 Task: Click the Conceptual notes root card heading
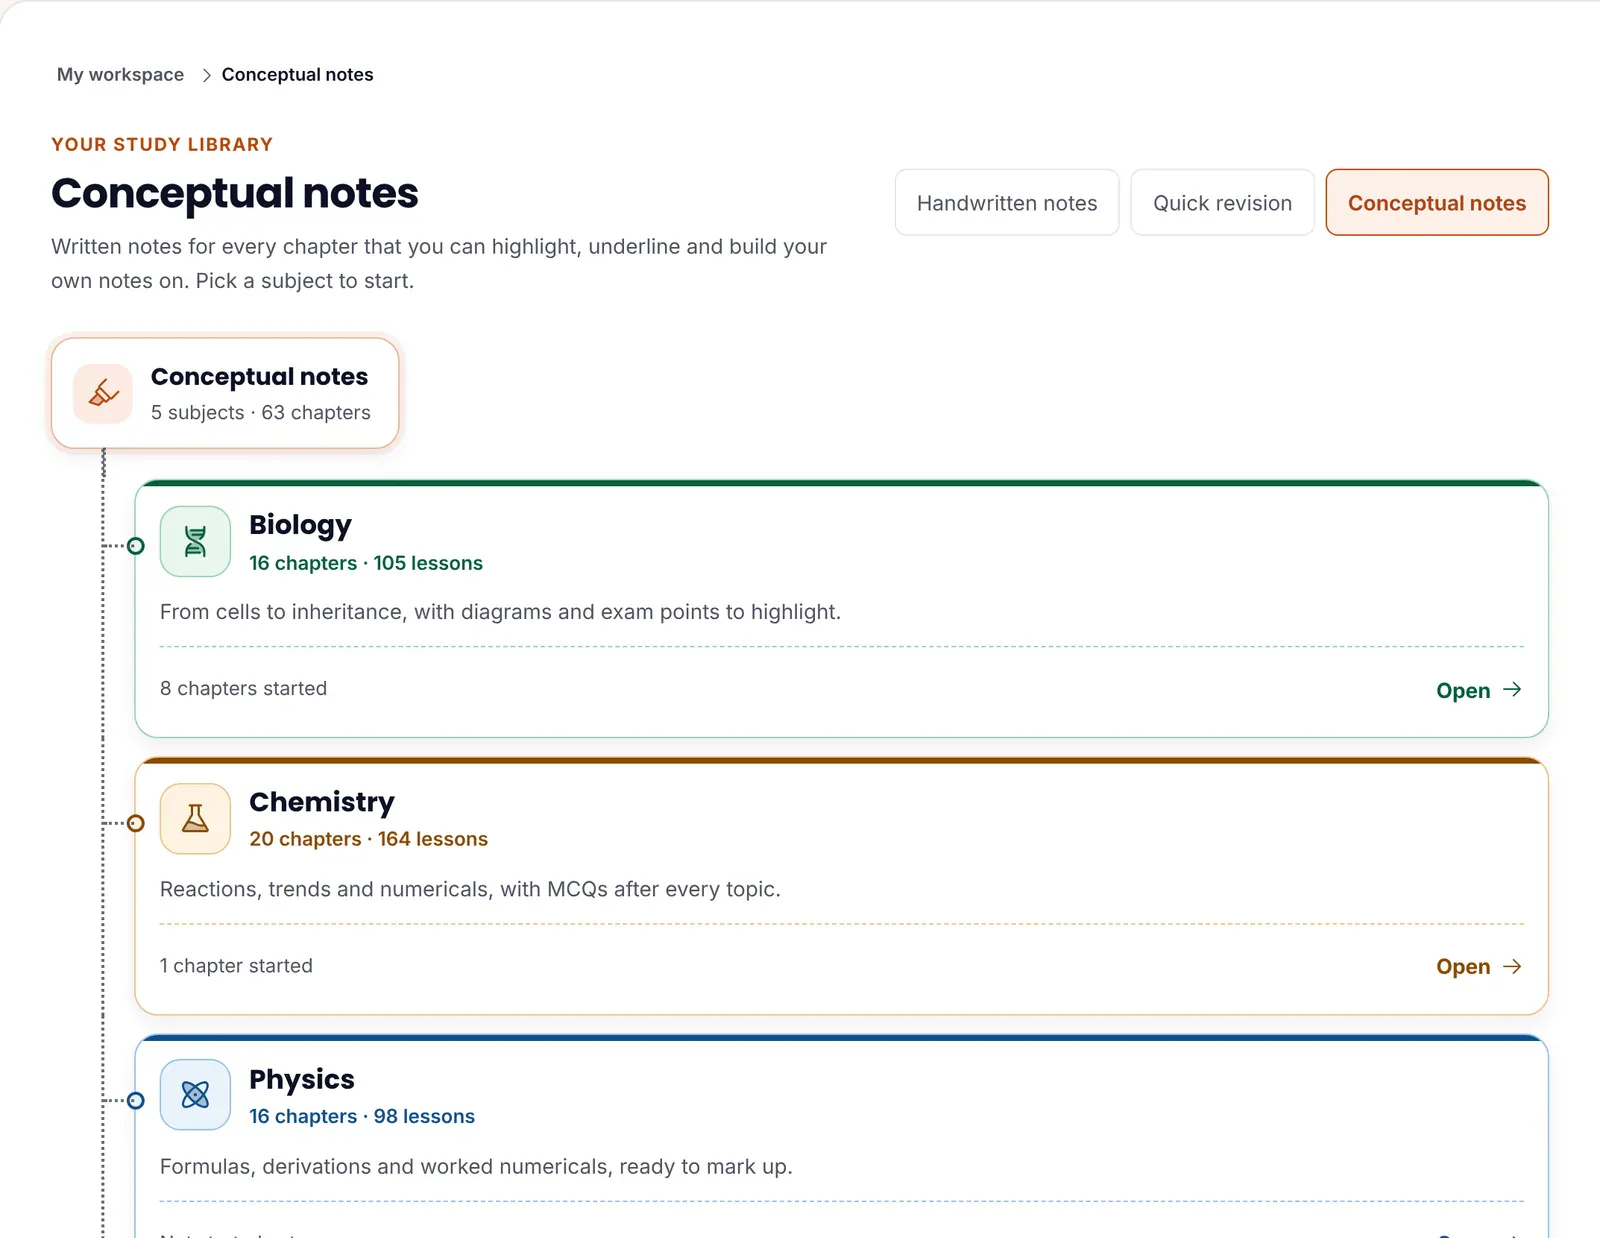pos(259,377)
